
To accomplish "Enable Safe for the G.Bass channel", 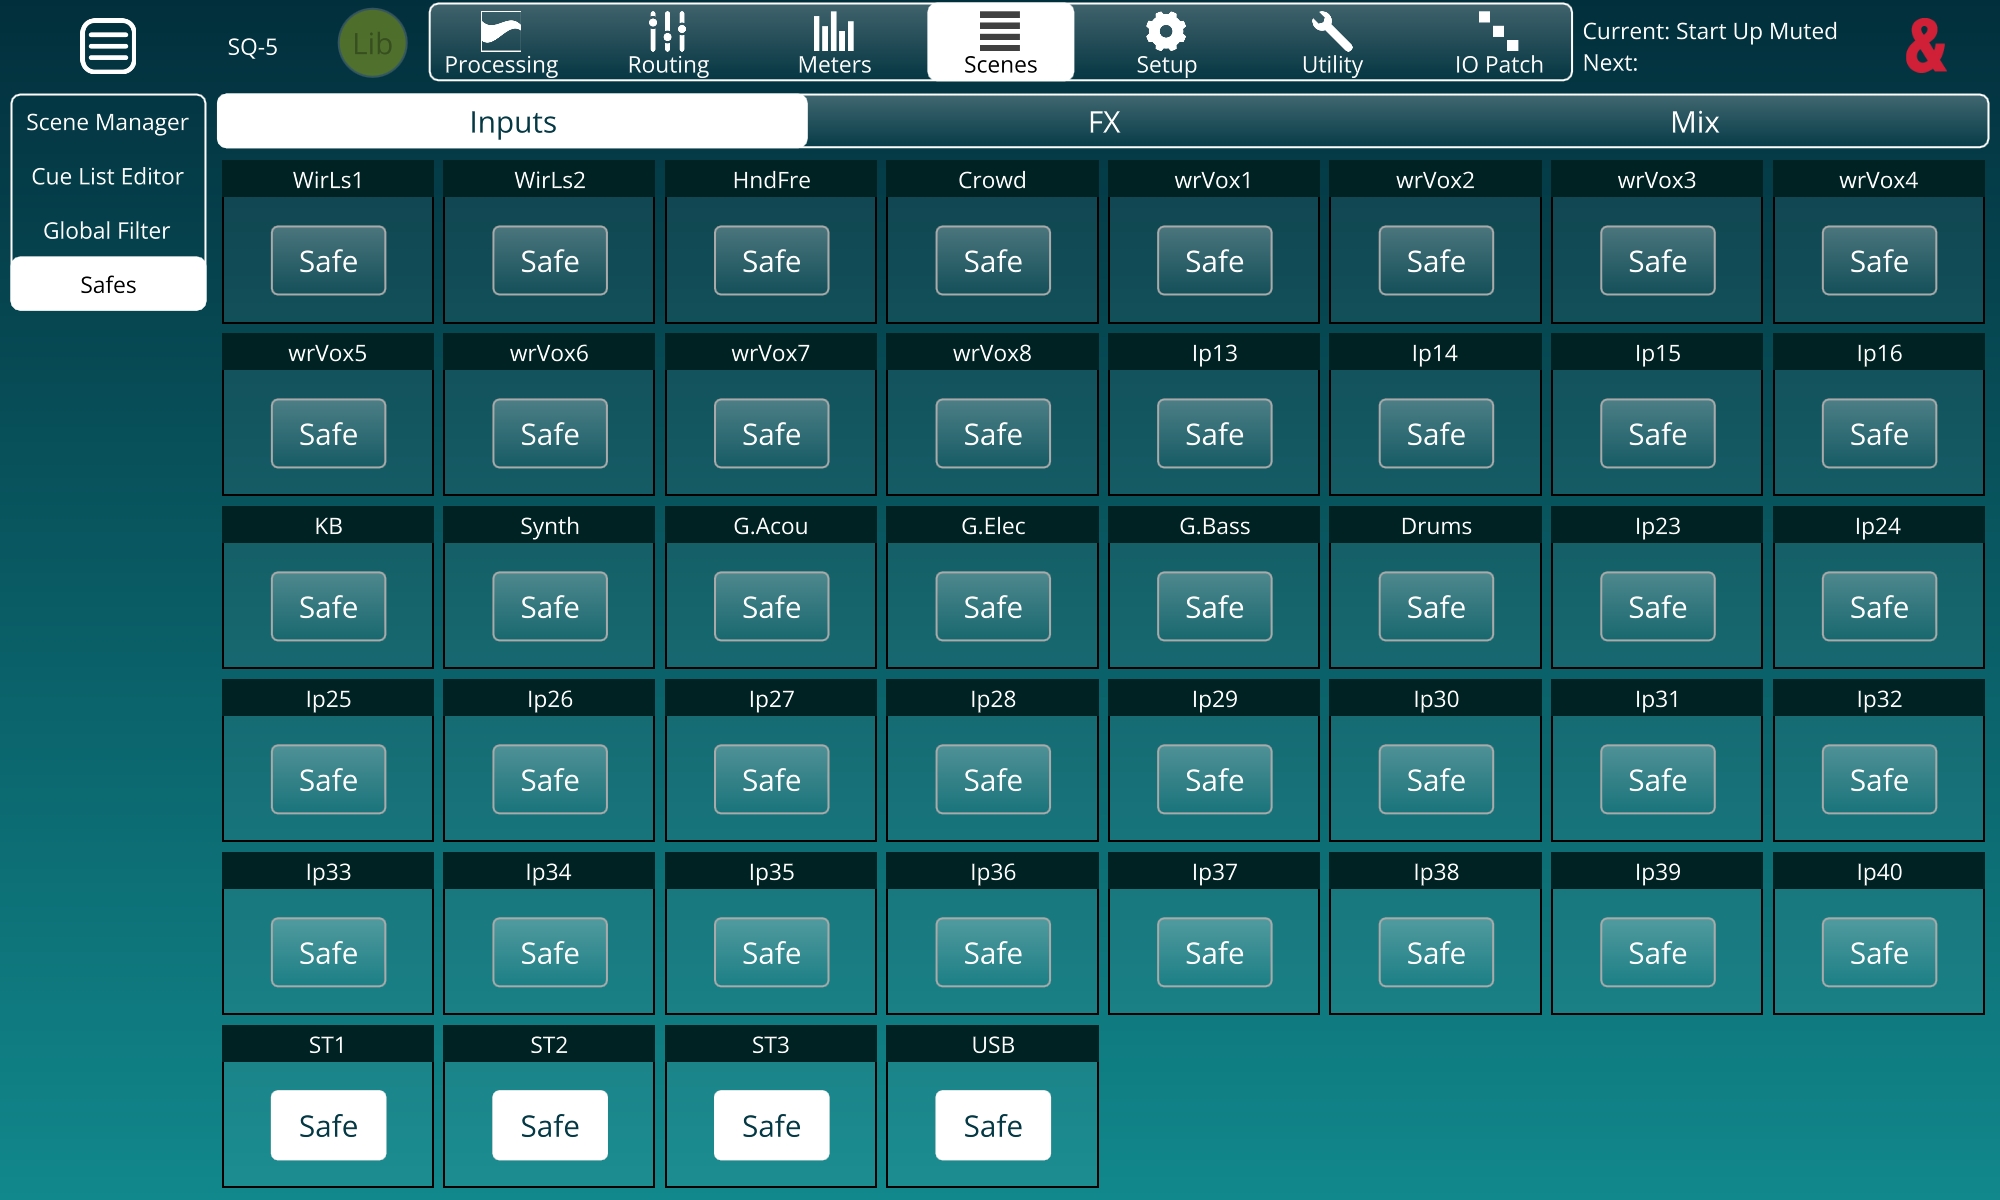I will 1214,607.
